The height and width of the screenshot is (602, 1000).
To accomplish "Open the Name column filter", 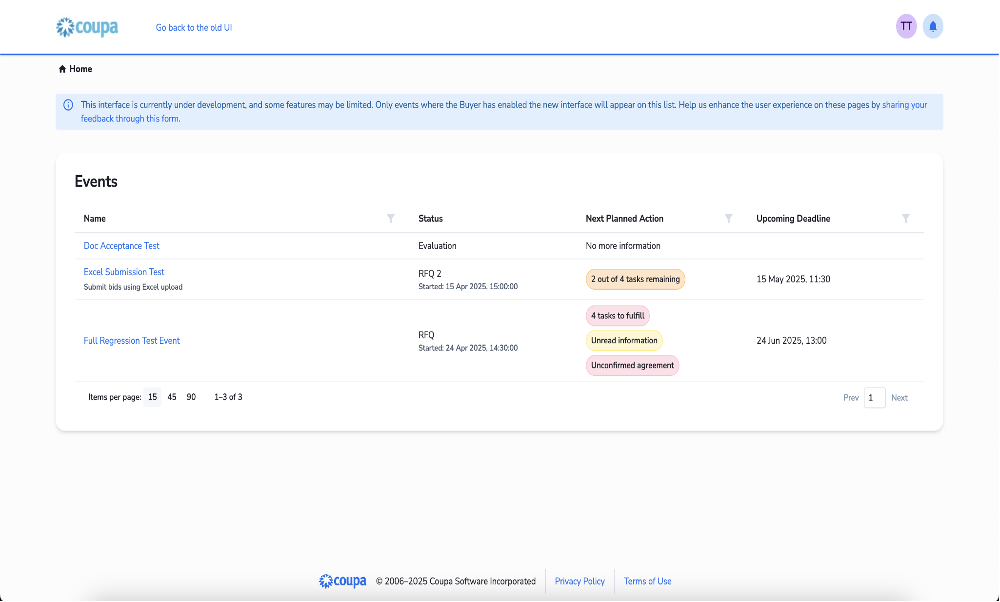I will tap(390, 218).
